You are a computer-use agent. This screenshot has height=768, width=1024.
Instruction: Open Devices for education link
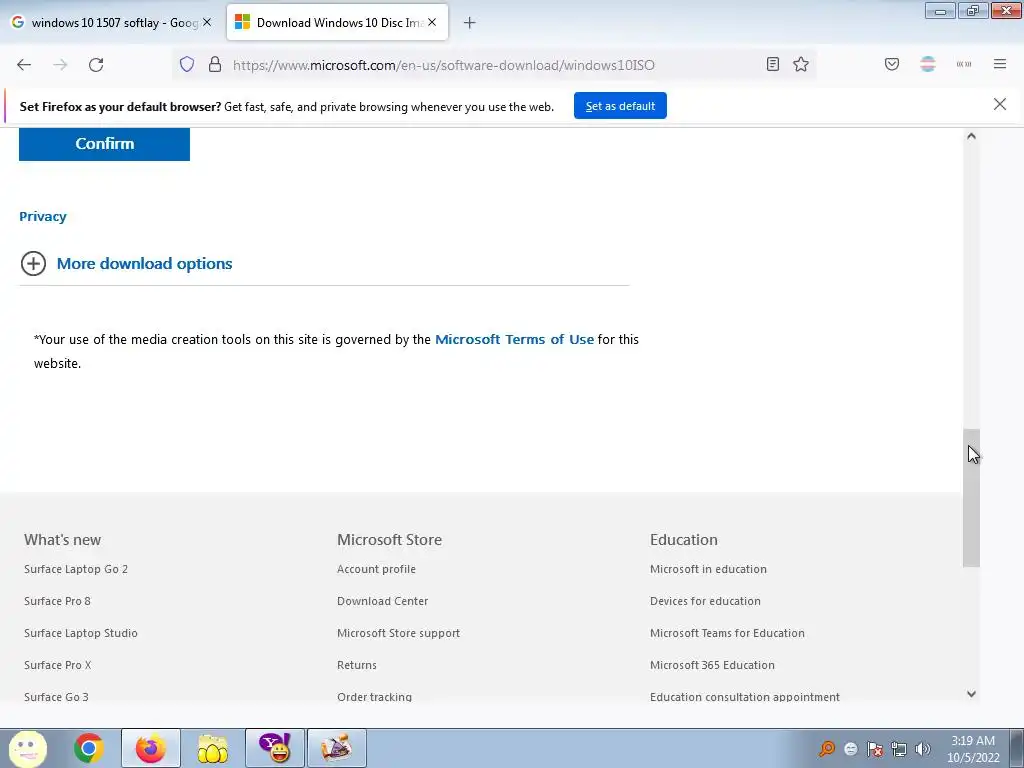pyautogui.click(x=705, y=601)
